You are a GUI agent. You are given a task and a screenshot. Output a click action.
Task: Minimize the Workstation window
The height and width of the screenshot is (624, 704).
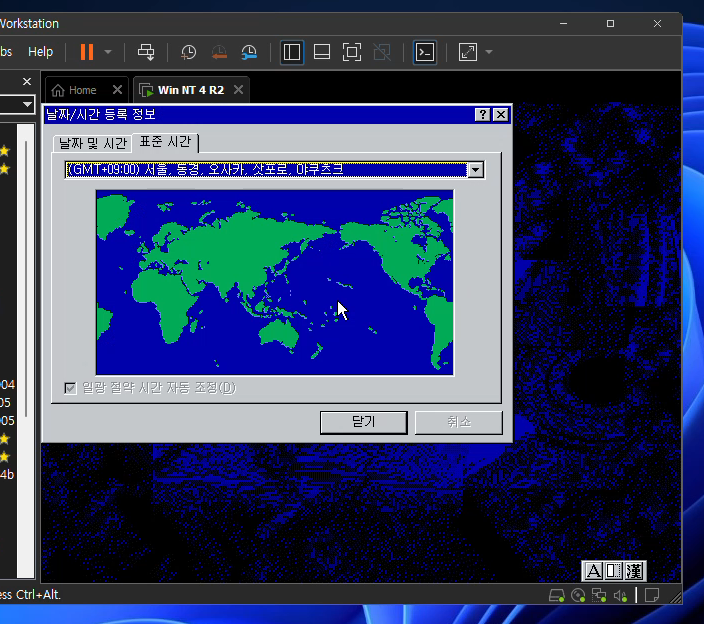(x=563, y=23)
